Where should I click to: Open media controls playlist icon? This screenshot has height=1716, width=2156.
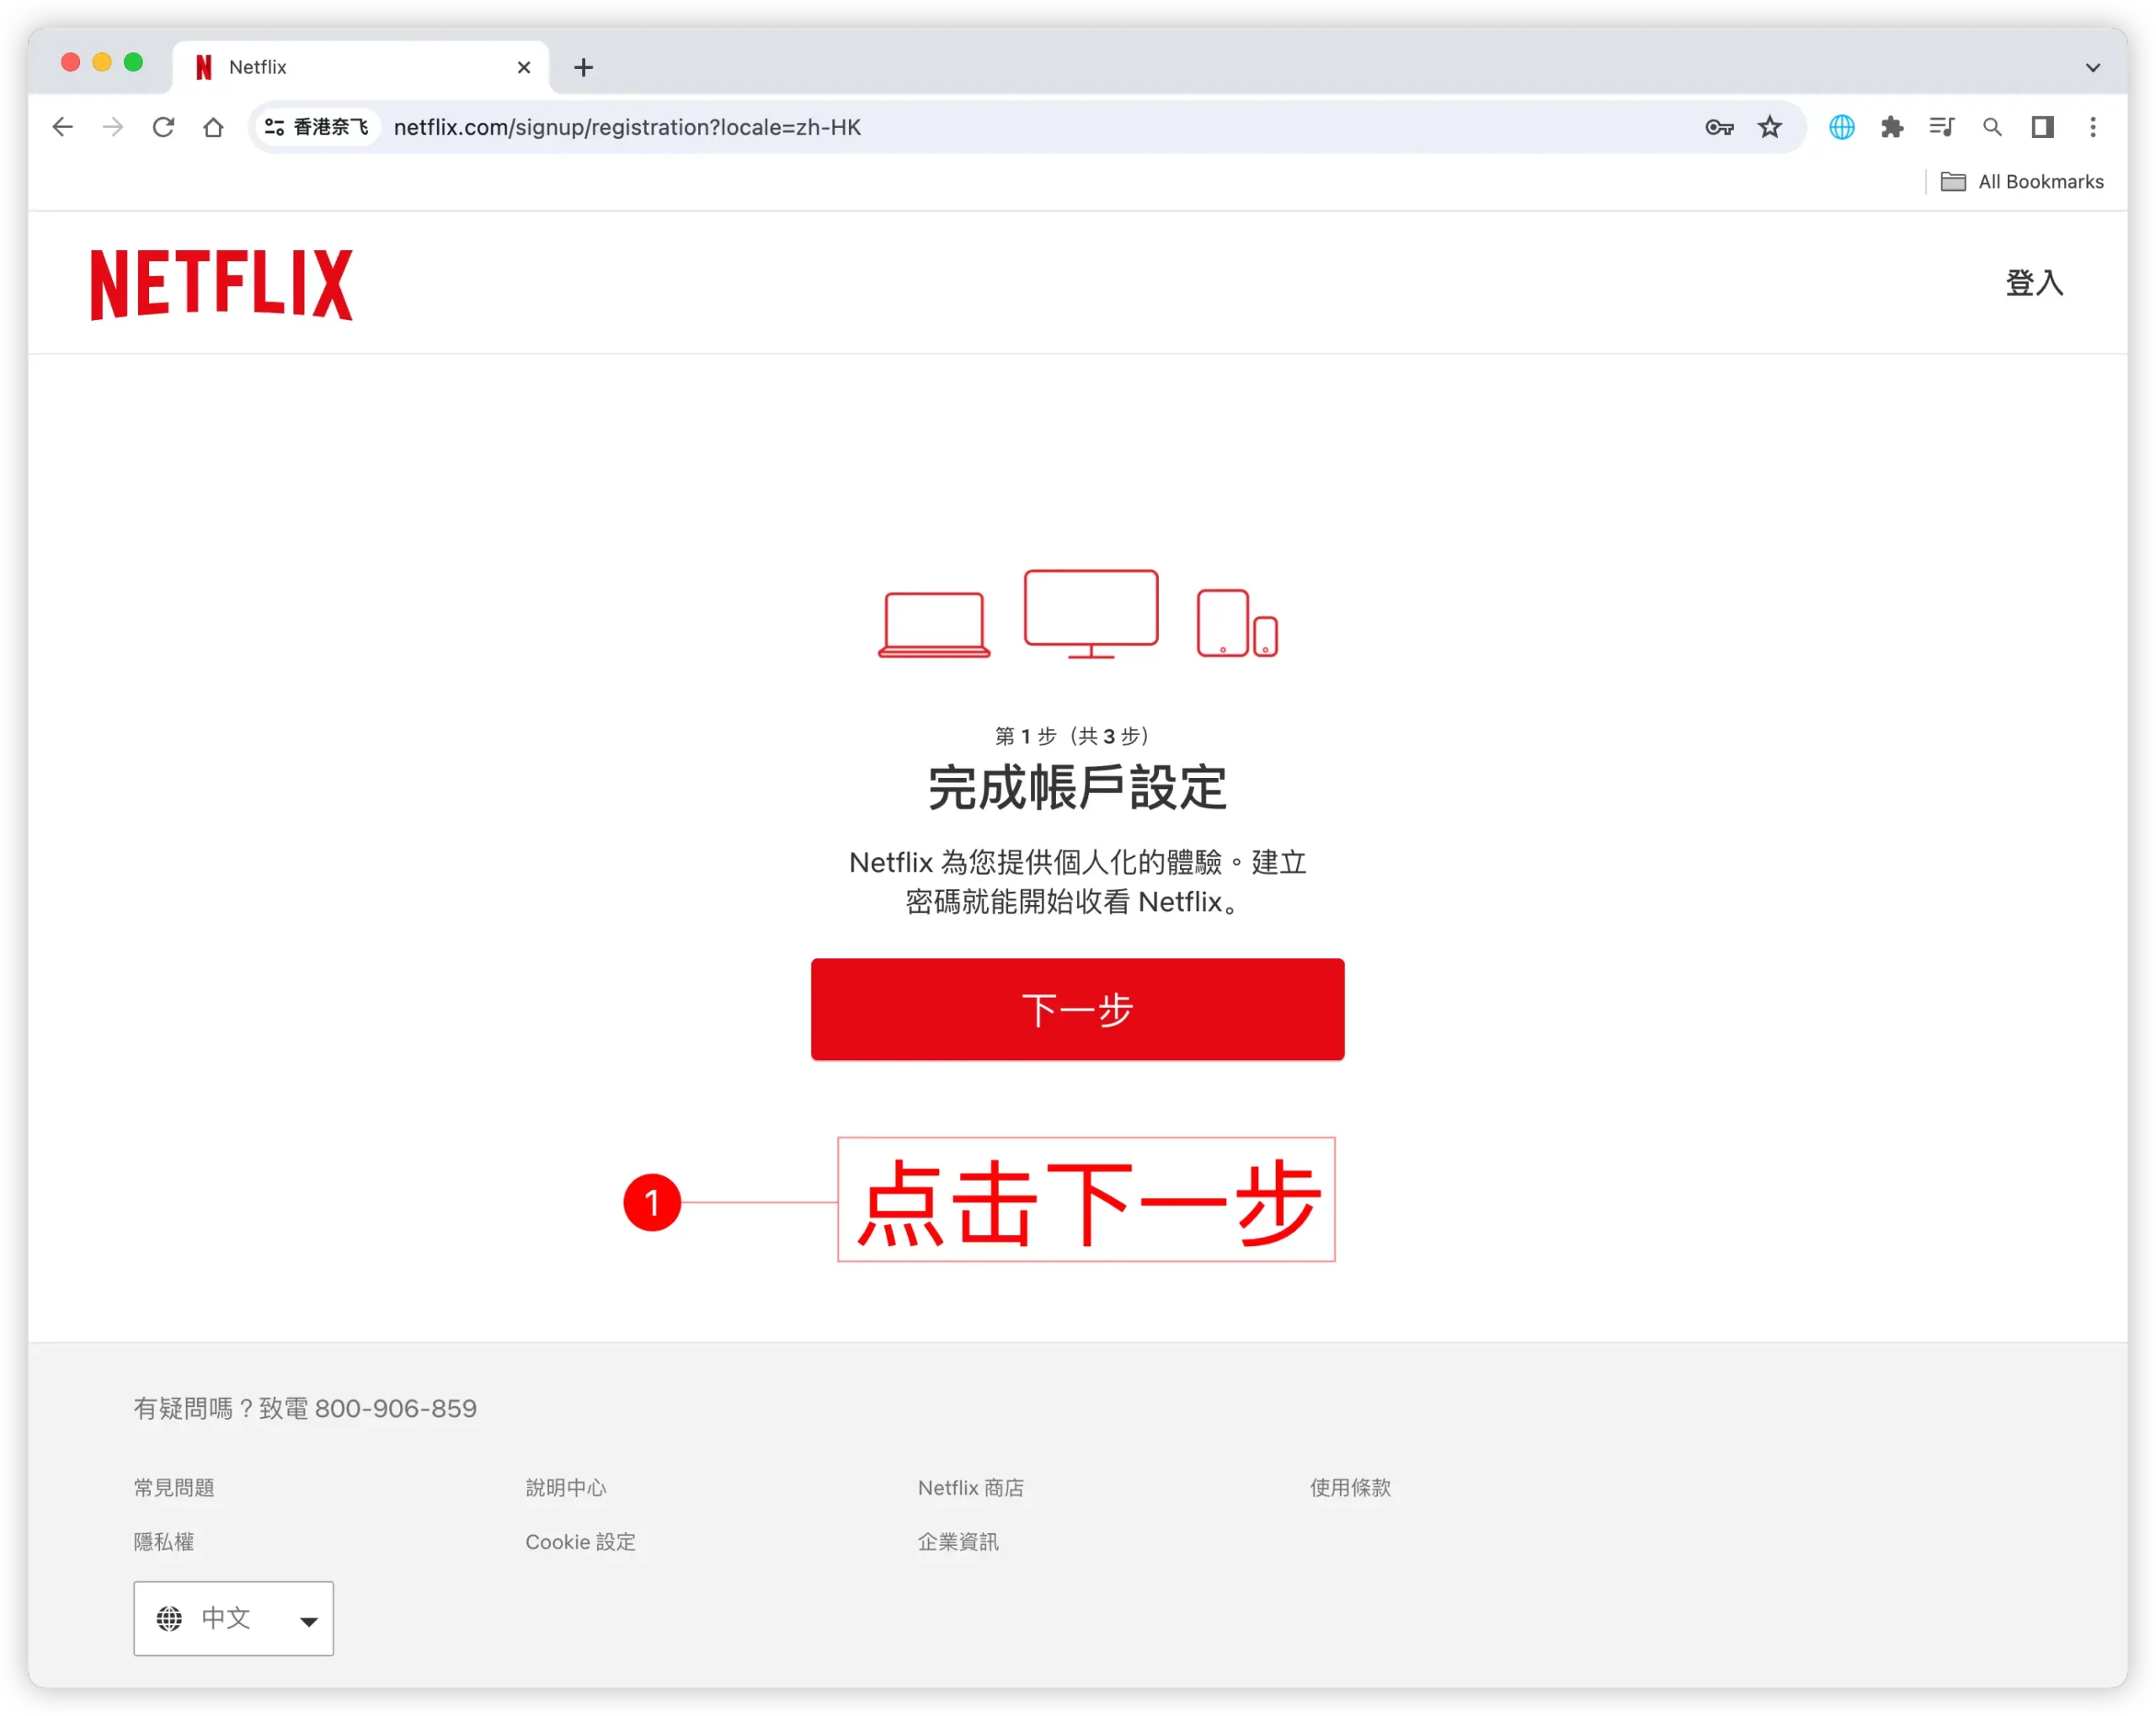click(x=1942, y=127)
